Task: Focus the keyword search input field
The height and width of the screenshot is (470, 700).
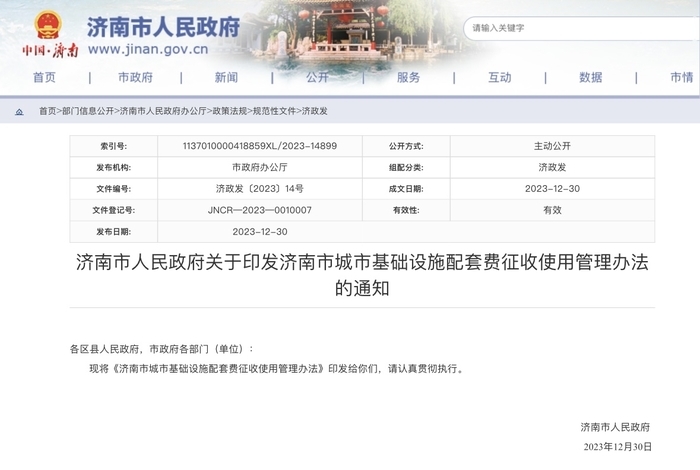Action: 581,28
